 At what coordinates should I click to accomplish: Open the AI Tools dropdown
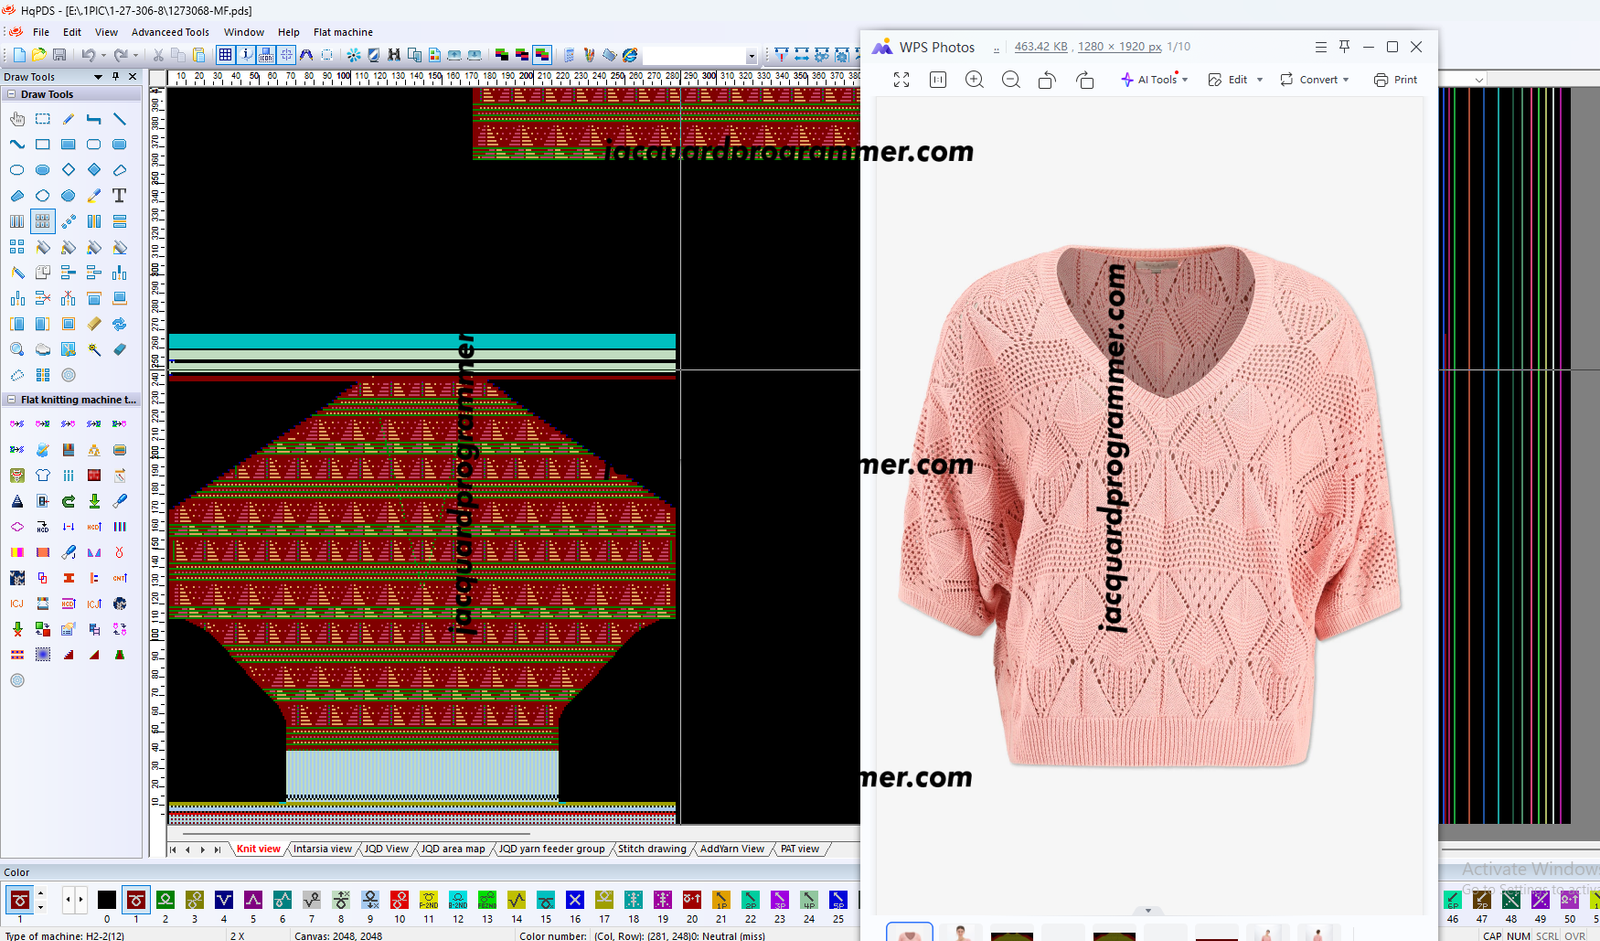coord(1155,80)
